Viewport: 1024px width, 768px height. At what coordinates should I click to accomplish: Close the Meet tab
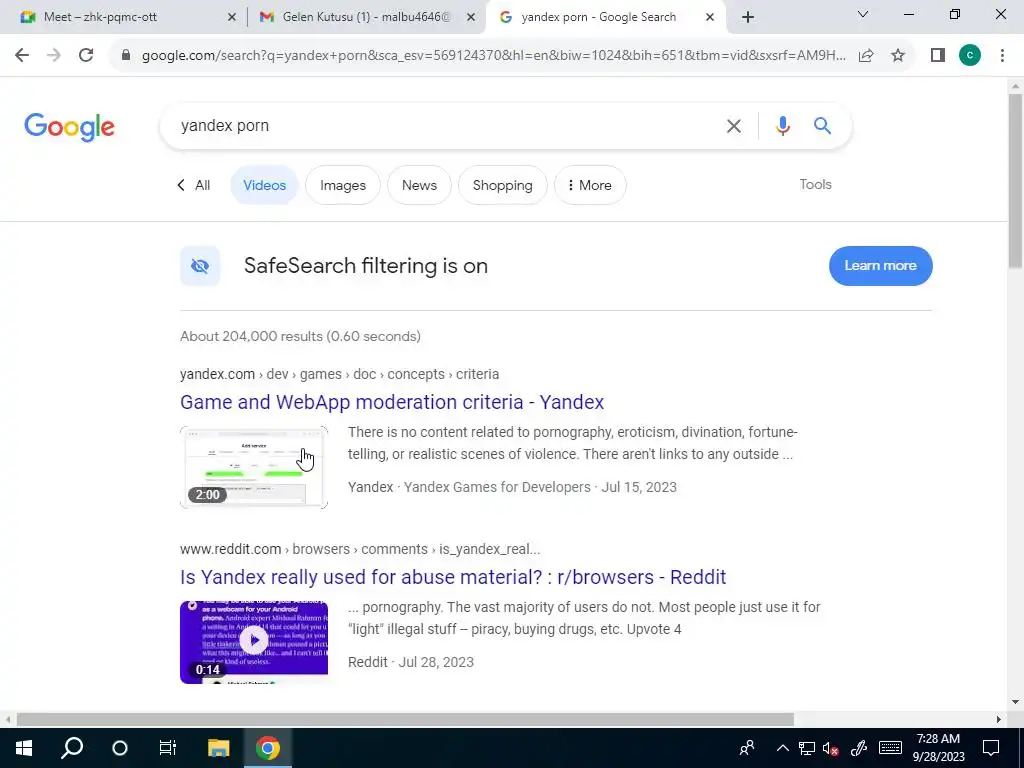pyautogui.click(x=232, y=18)
